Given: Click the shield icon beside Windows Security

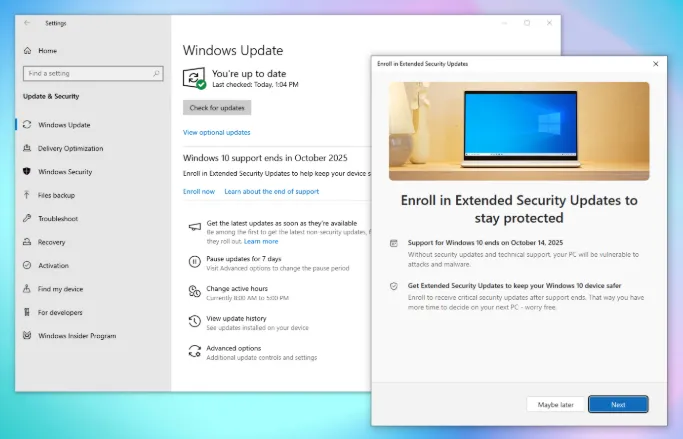Looking at the screenshot, I should coord(27,171).
